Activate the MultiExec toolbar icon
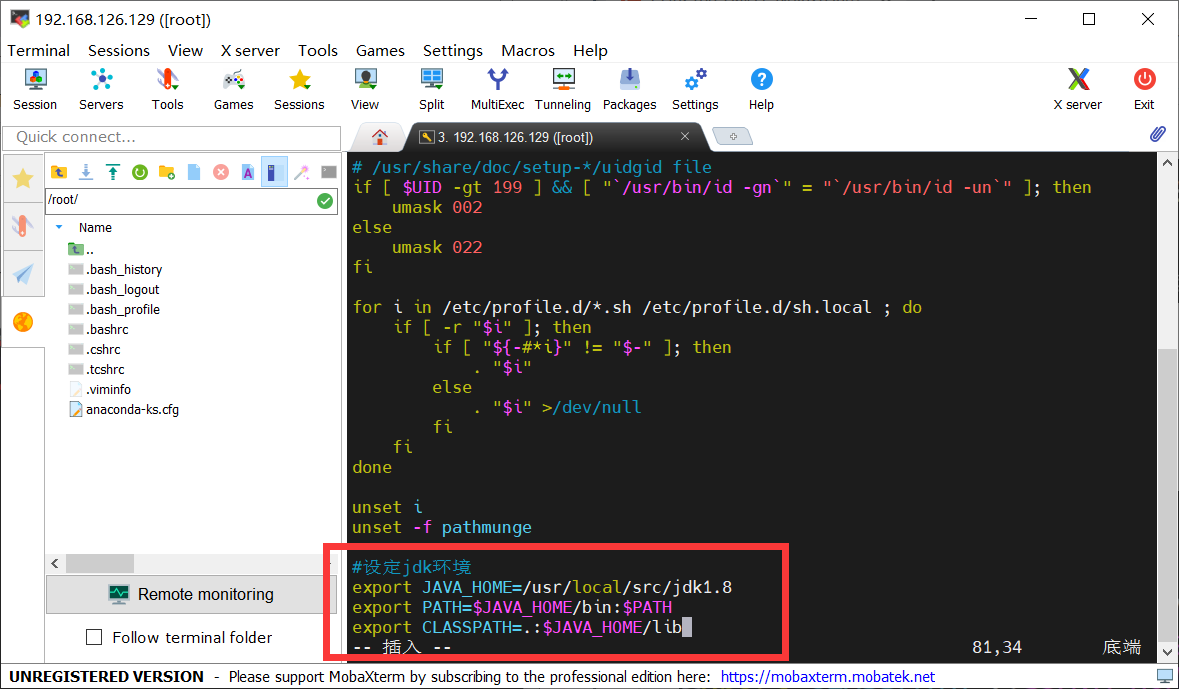This screenshot has height=689, width=1179. (x=497, y=89)
